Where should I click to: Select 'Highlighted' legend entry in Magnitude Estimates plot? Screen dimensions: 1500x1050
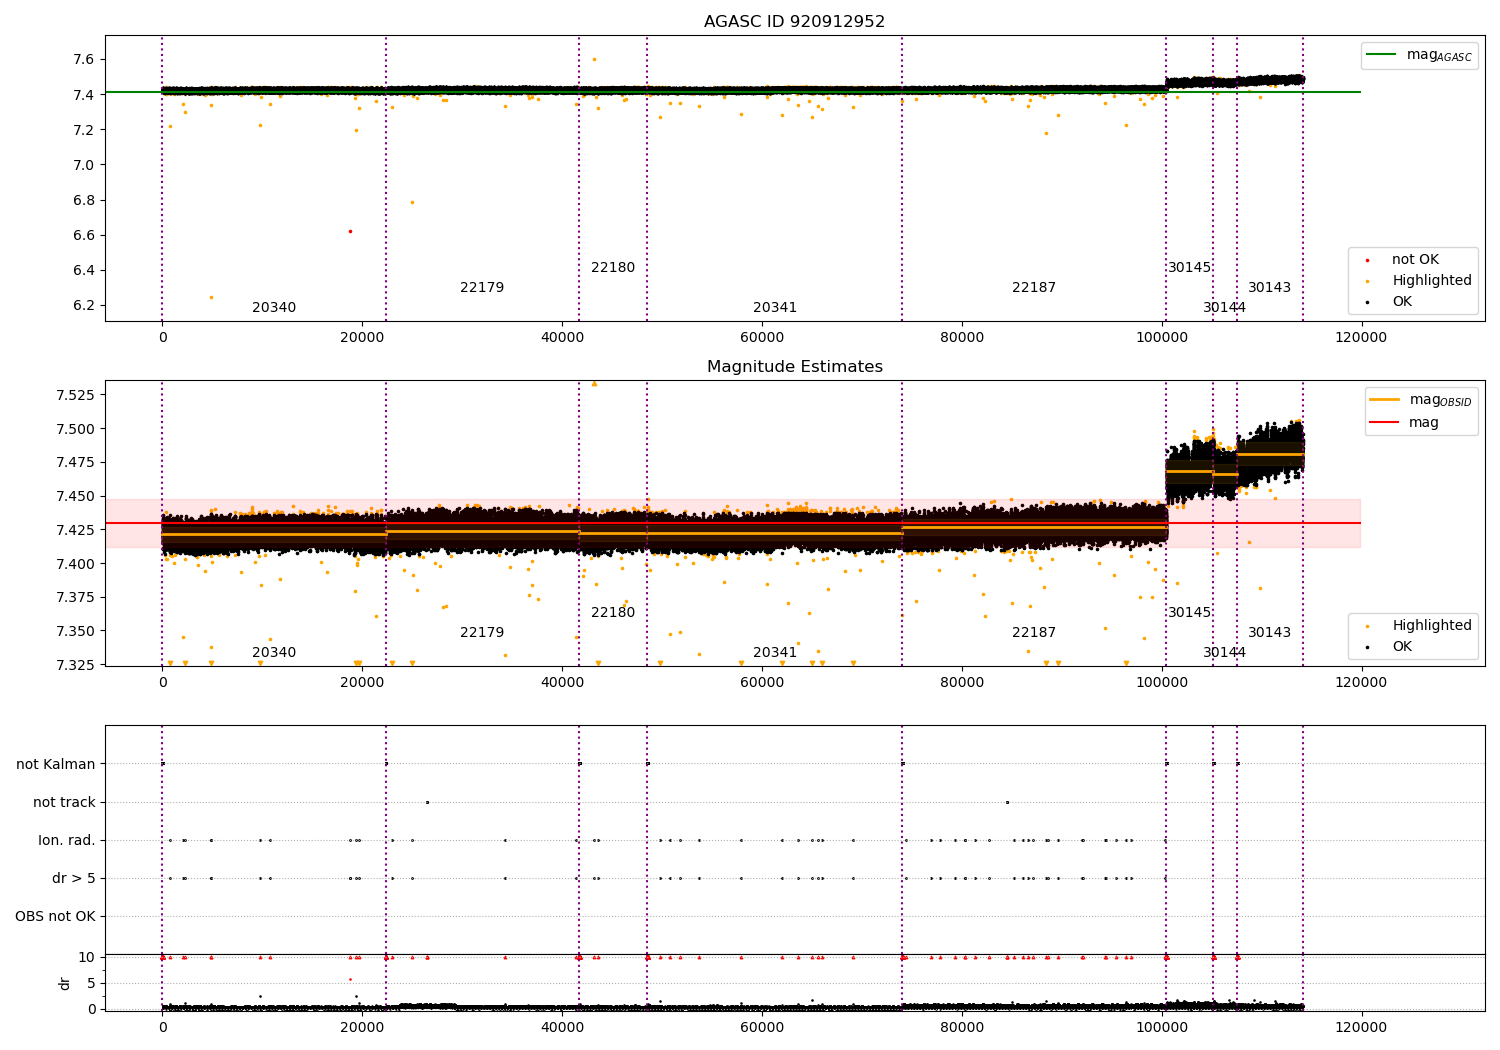pyautogui.click(x=1431, y=625)
